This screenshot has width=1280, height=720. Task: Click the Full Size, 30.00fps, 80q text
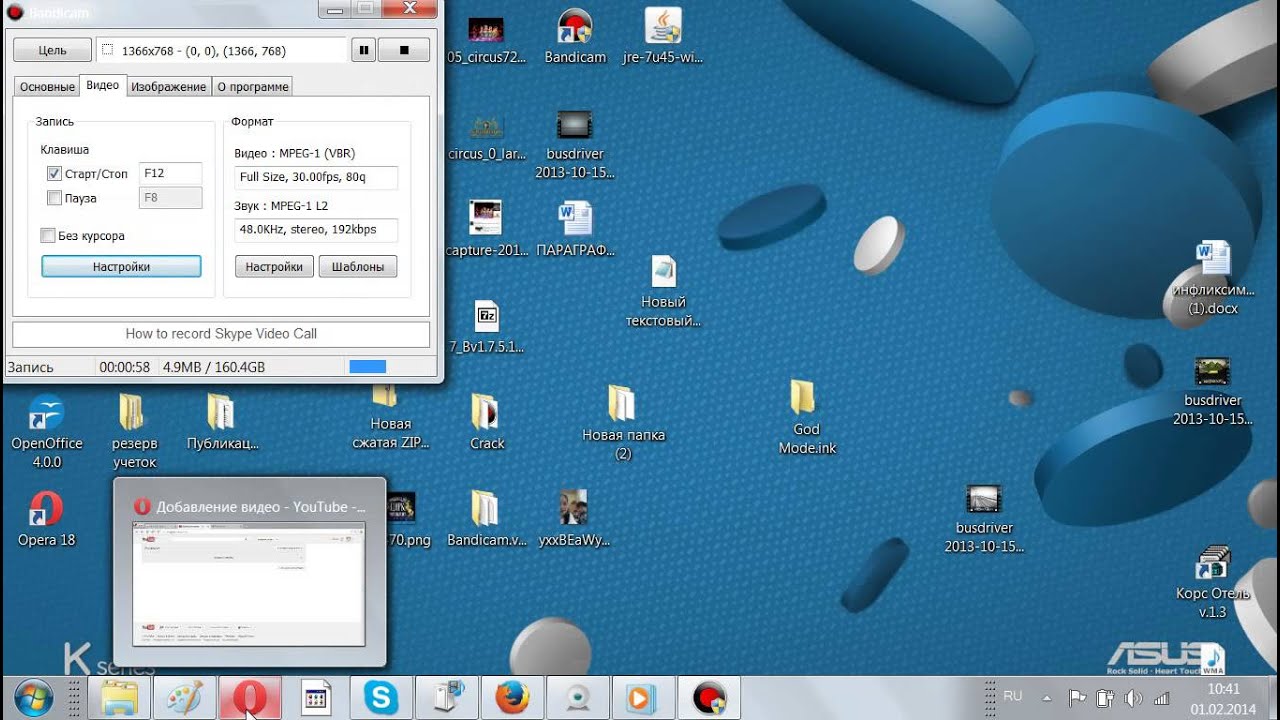(x=303, y=178)
